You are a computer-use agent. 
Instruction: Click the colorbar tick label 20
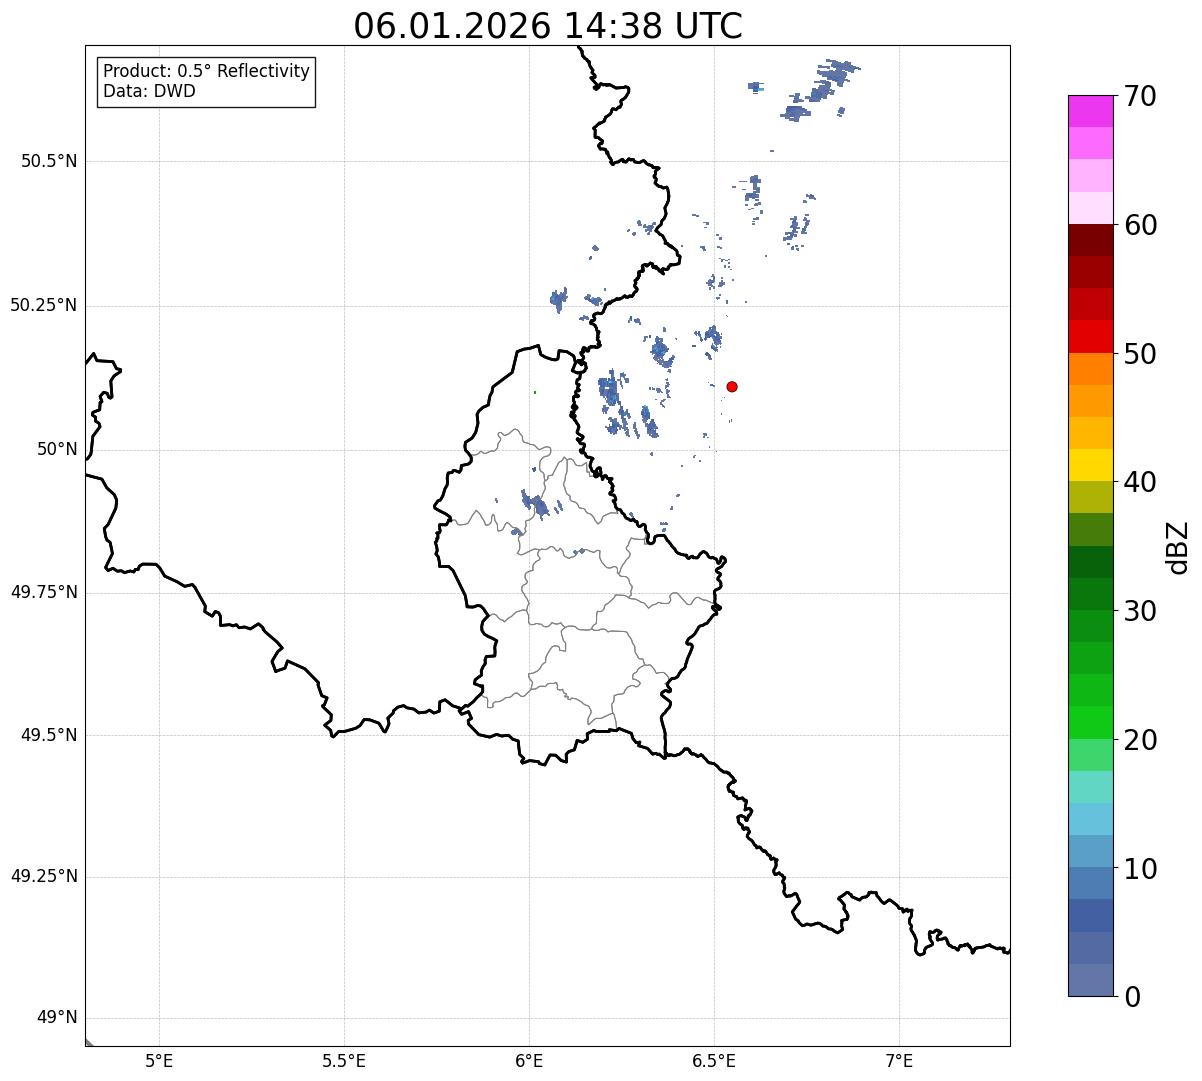click(x=1140, y=740)
